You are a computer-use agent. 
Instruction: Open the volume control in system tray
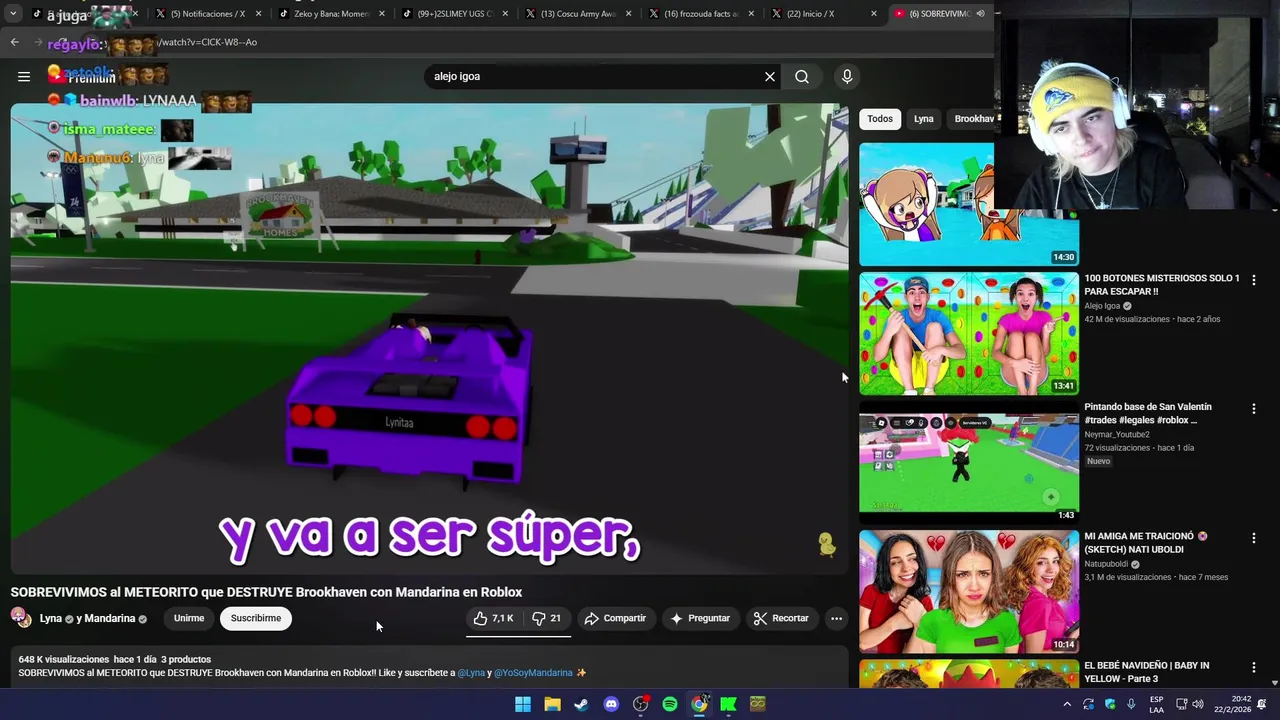click(x=1198, y=704)
